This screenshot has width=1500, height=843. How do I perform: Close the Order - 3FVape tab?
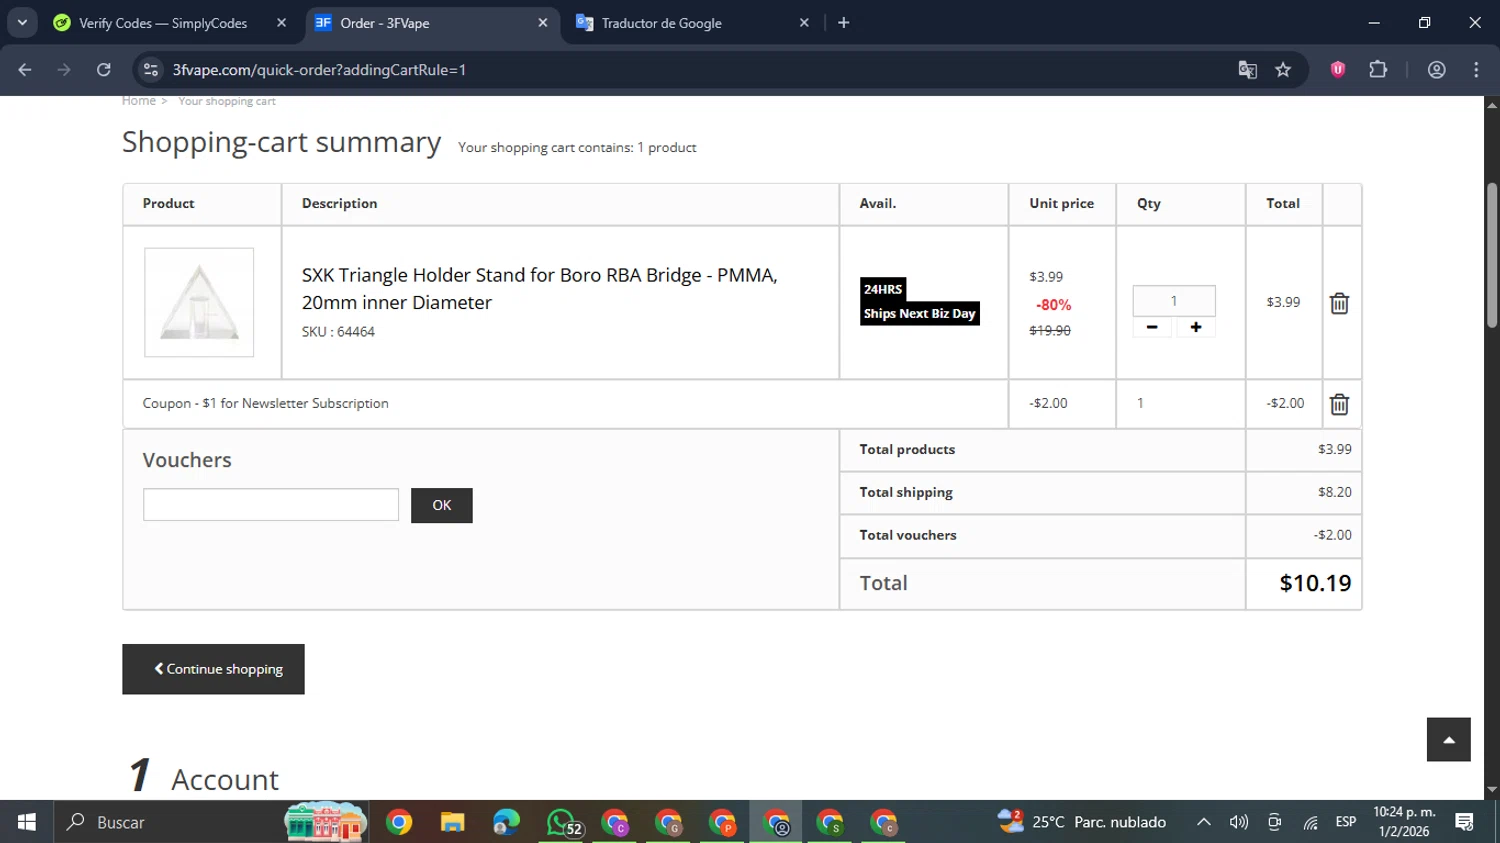pos(543,23)
